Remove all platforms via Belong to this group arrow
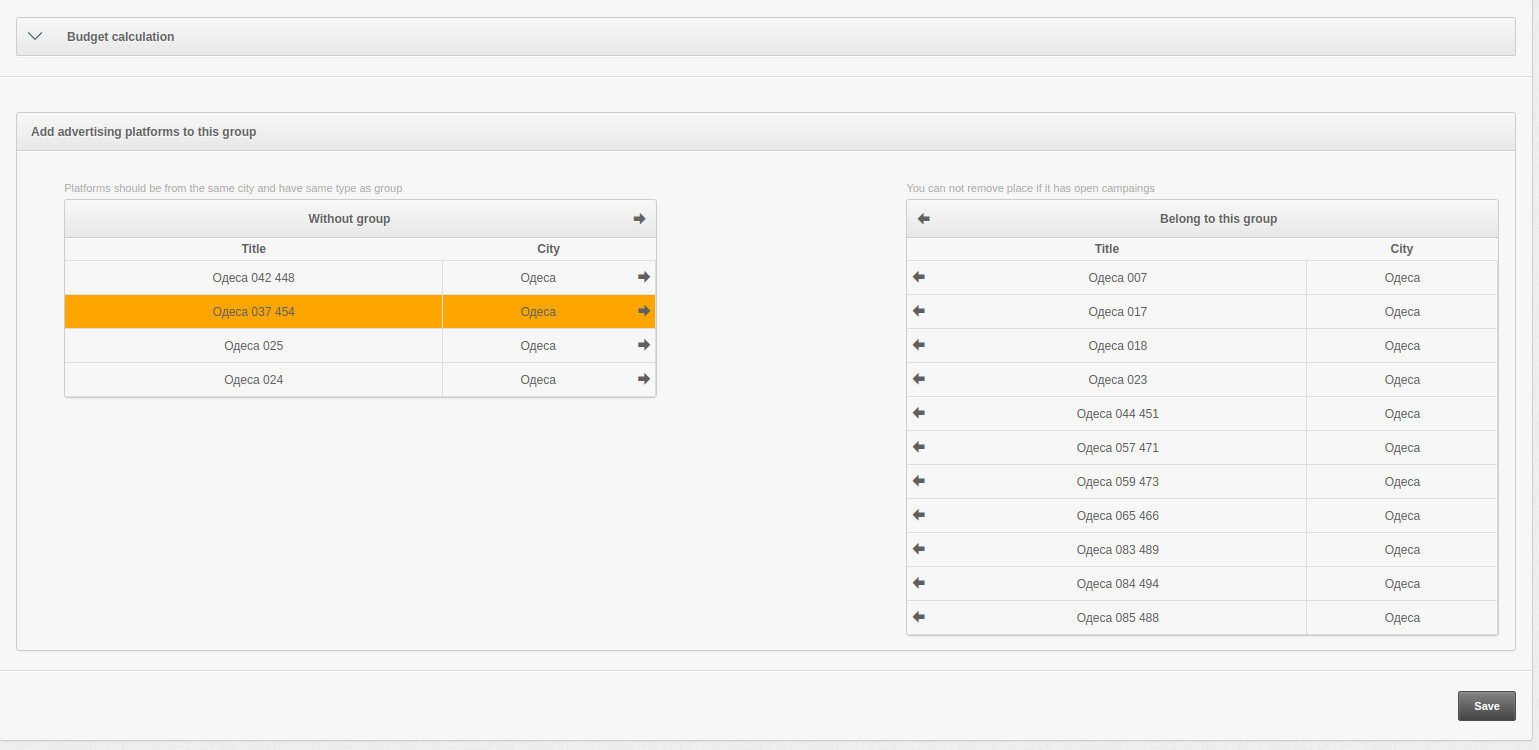The image size is (1539, 750). click(924, 219)
